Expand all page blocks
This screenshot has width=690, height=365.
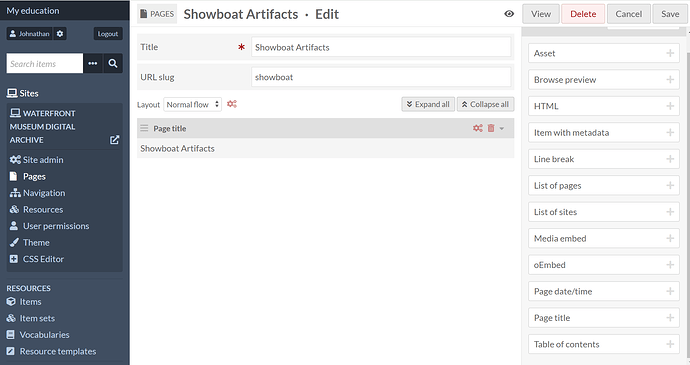[428, 104]
